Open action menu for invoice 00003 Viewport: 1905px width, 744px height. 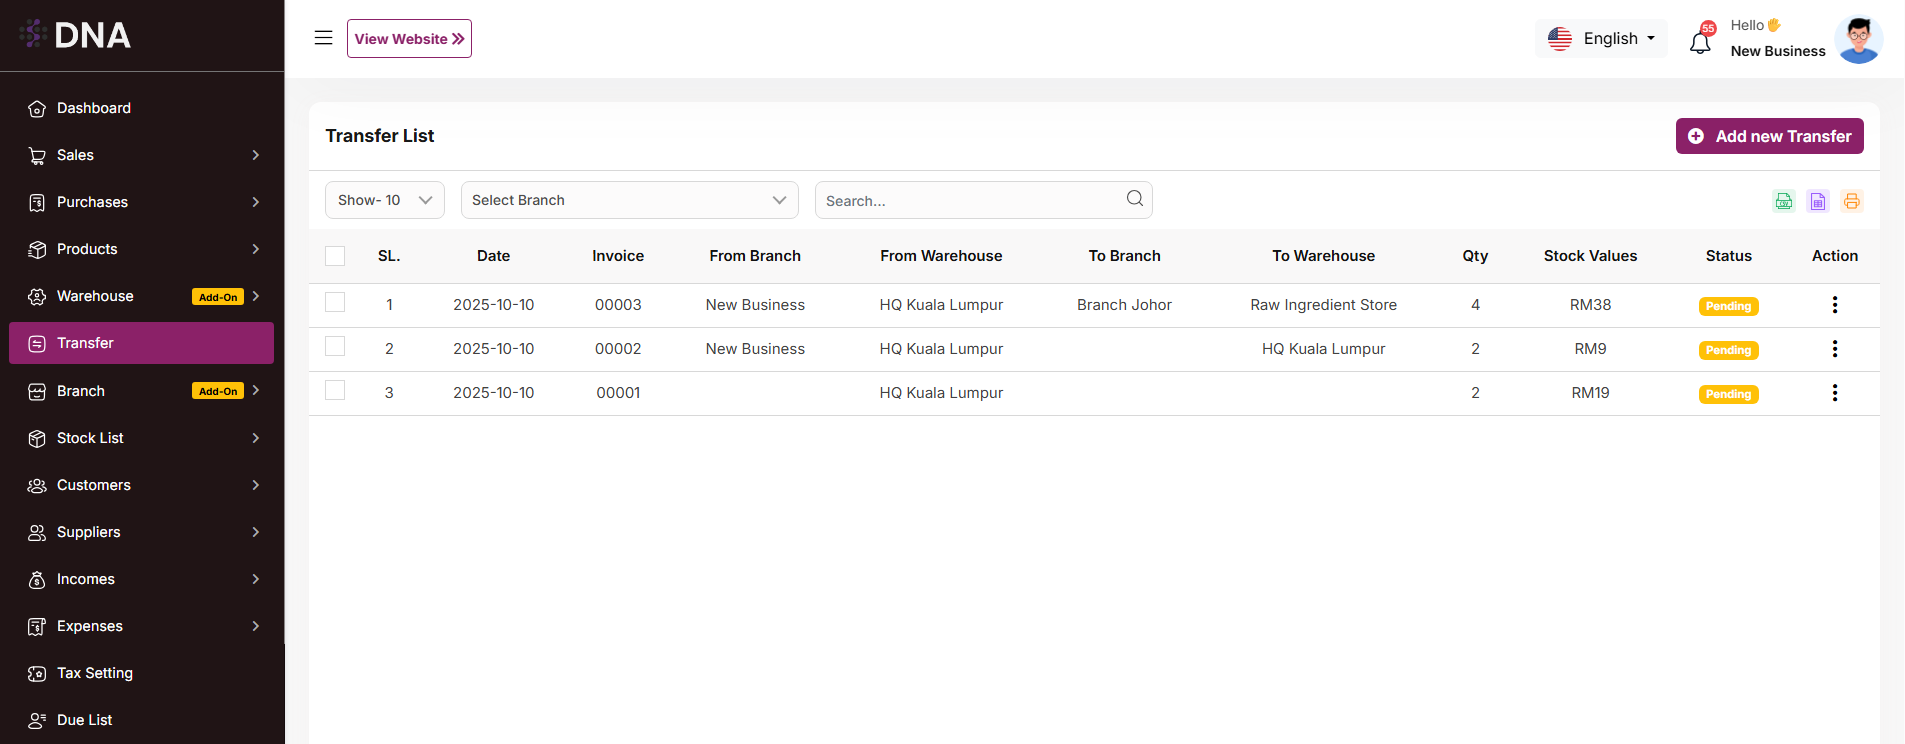(x=1834, y=305)
